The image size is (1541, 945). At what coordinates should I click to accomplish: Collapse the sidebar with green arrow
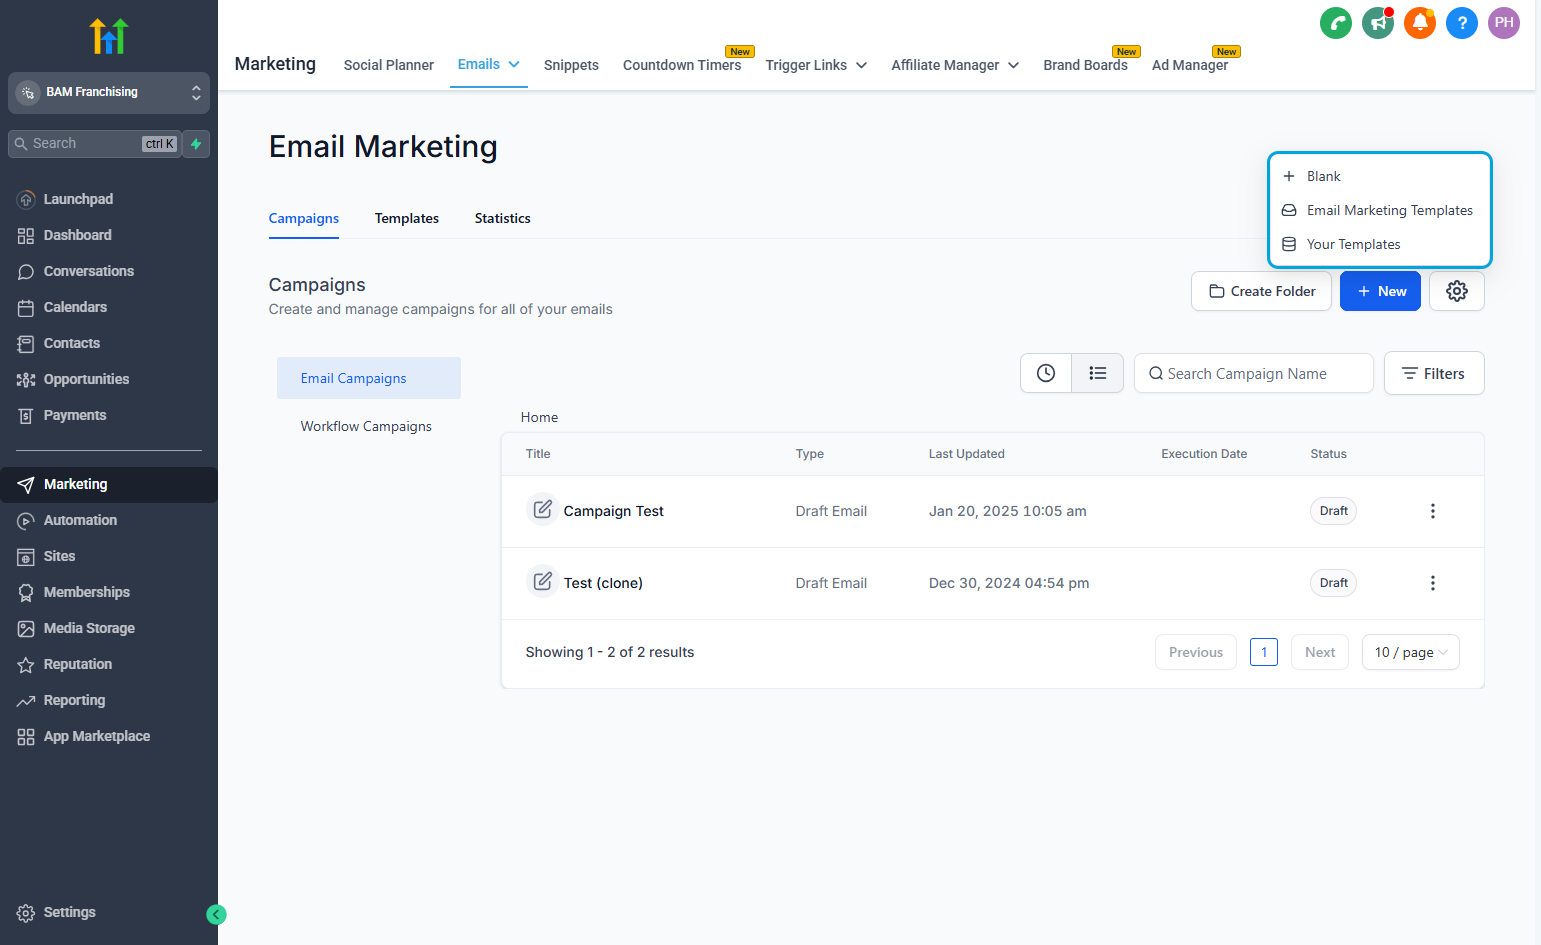pyautogui.click(x=216, y=914)
